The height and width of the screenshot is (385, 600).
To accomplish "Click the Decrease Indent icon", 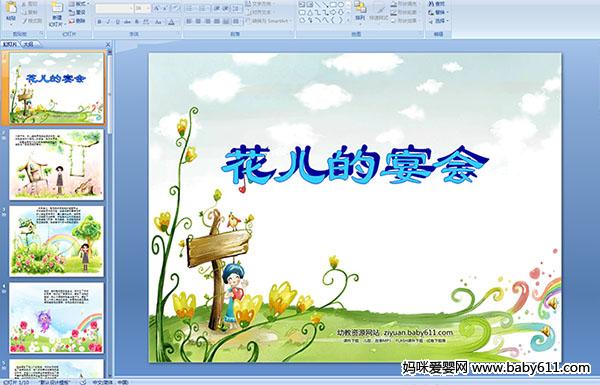I will click(217, 8).
